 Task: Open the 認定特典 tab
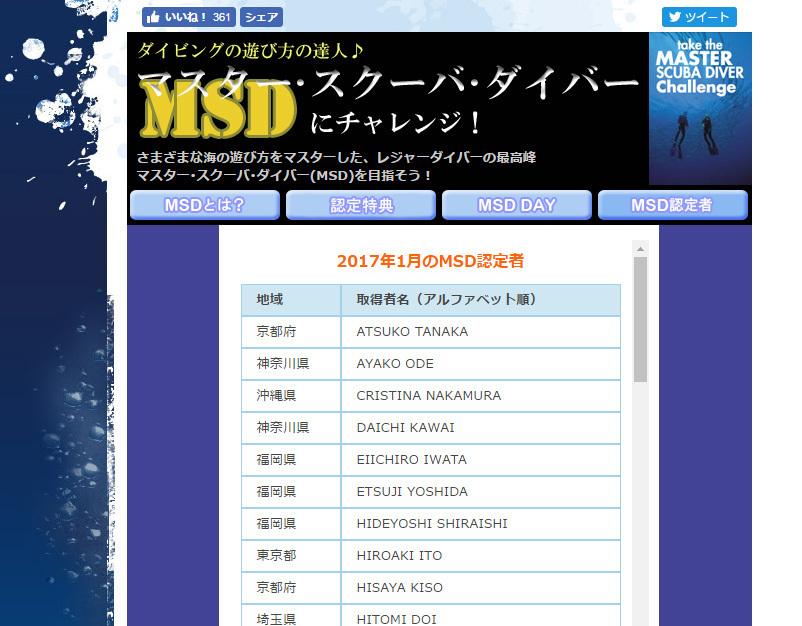pos(361,205)
